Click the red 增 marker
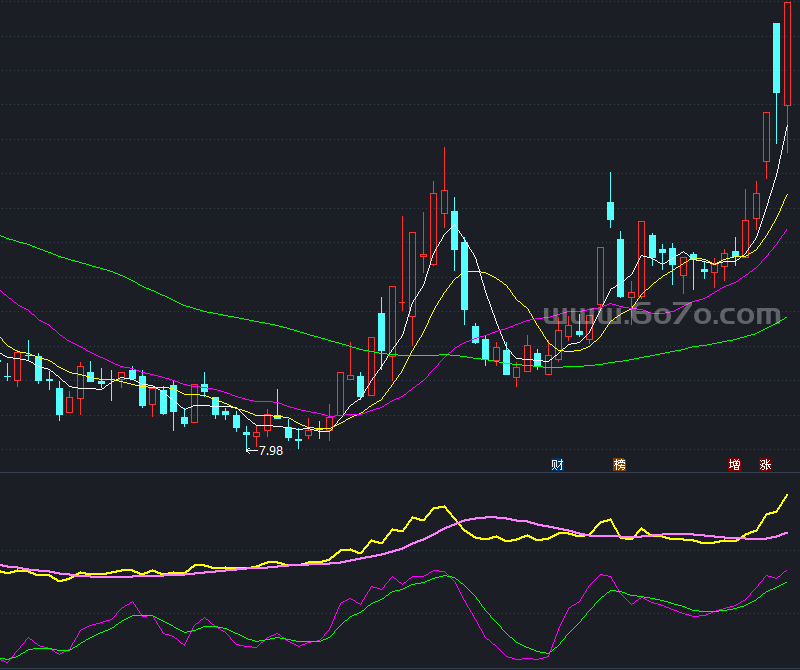 pyautogui.click(x=734, y=464)
